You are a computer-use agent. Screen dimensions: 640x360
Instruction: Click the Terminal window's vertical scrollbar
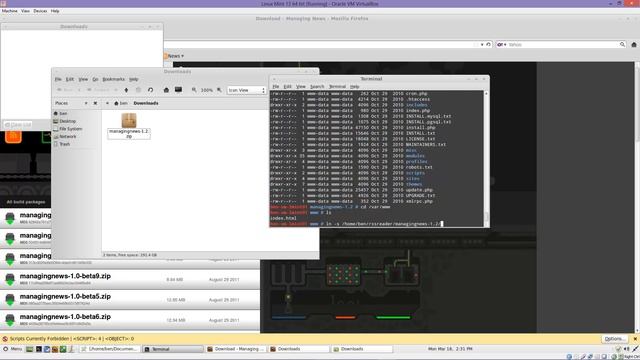pos(486,158)
